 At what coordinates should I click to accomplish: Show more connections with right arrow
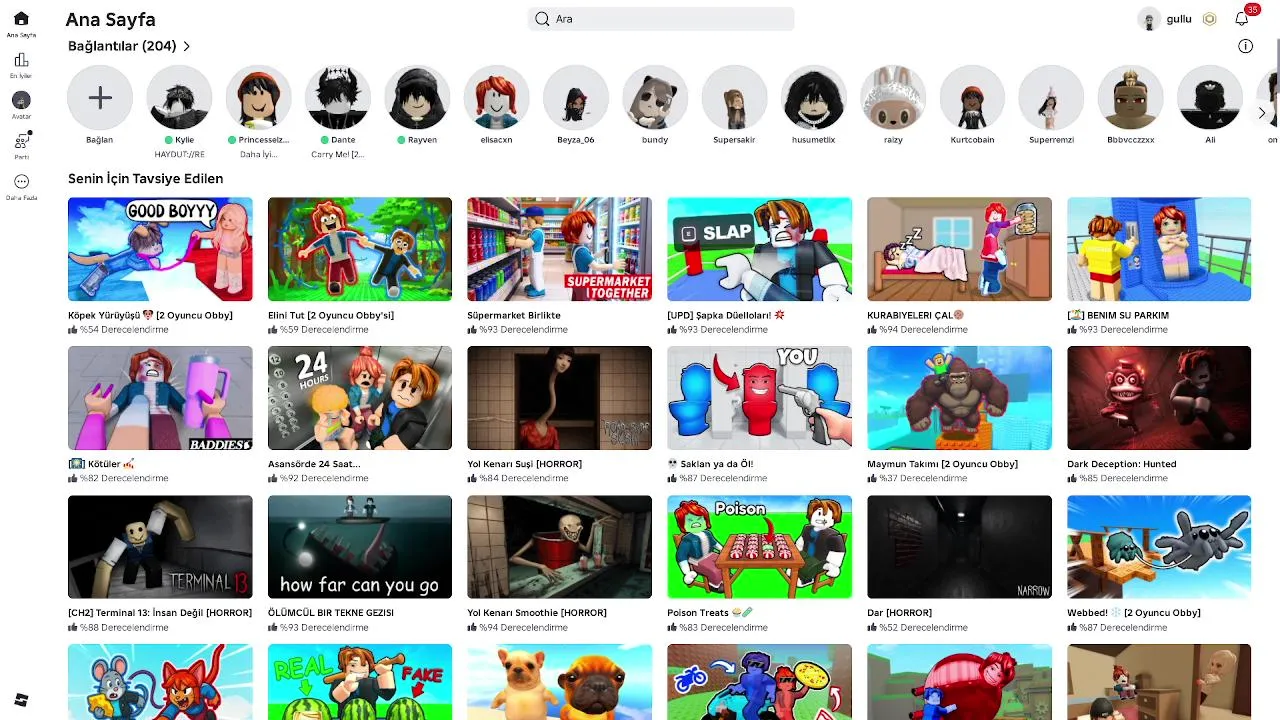click(1262, 113)
